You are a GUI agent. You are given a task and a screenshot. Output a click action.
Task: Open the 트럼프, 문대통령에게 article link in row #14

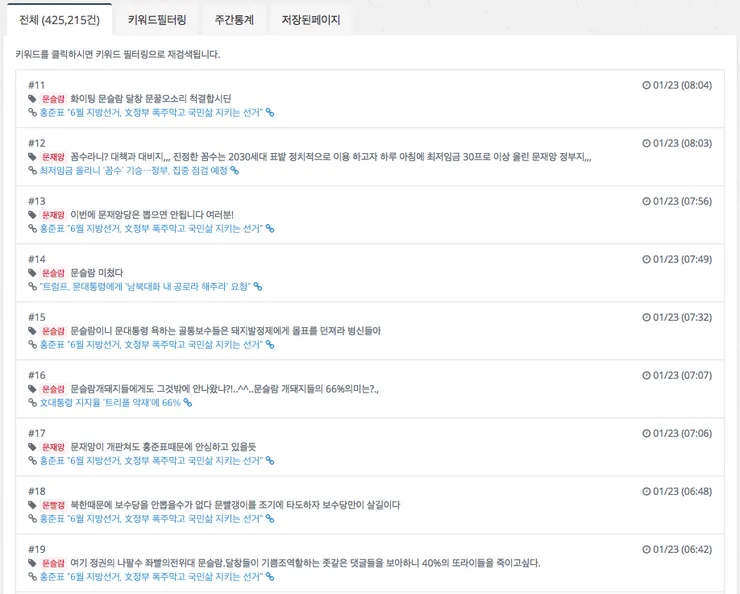pos(145,286)
